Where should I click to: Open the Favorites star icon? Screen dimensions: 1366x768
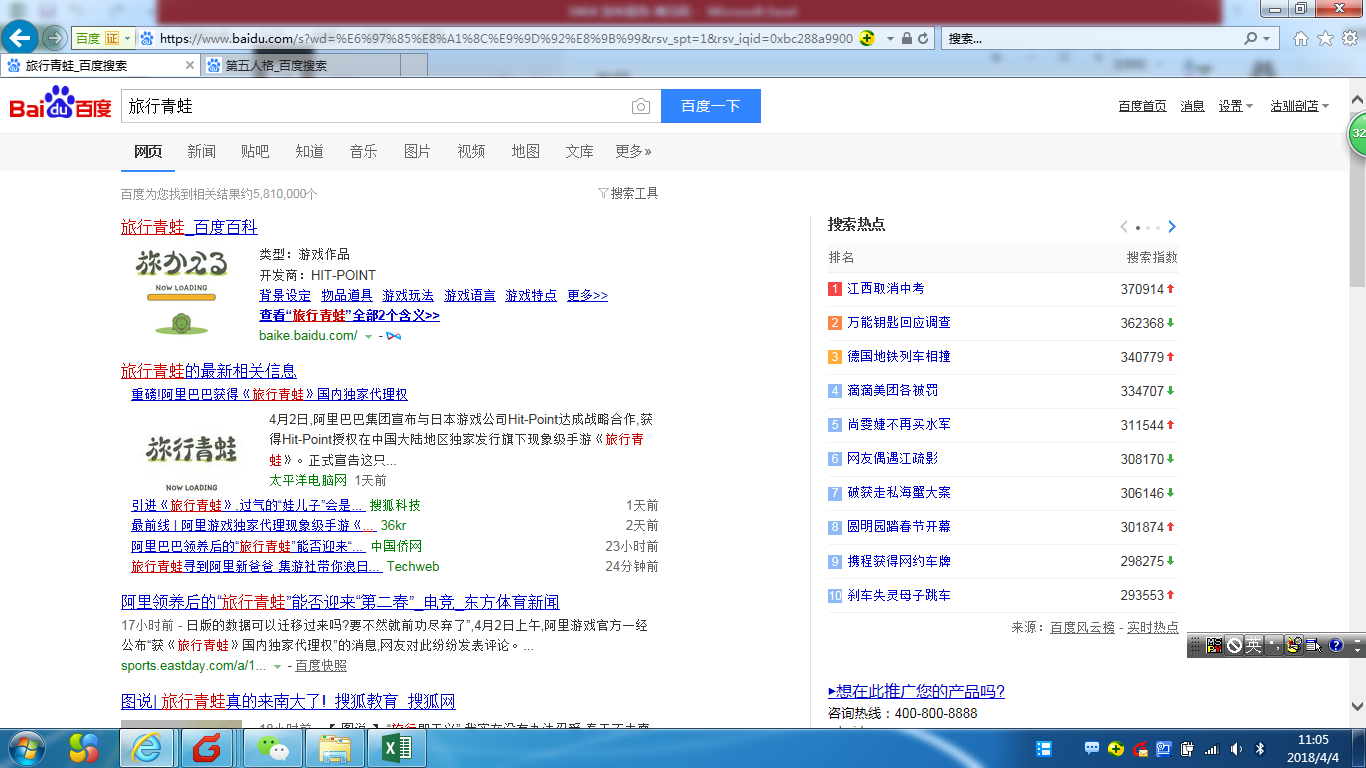coord(1325,38)
